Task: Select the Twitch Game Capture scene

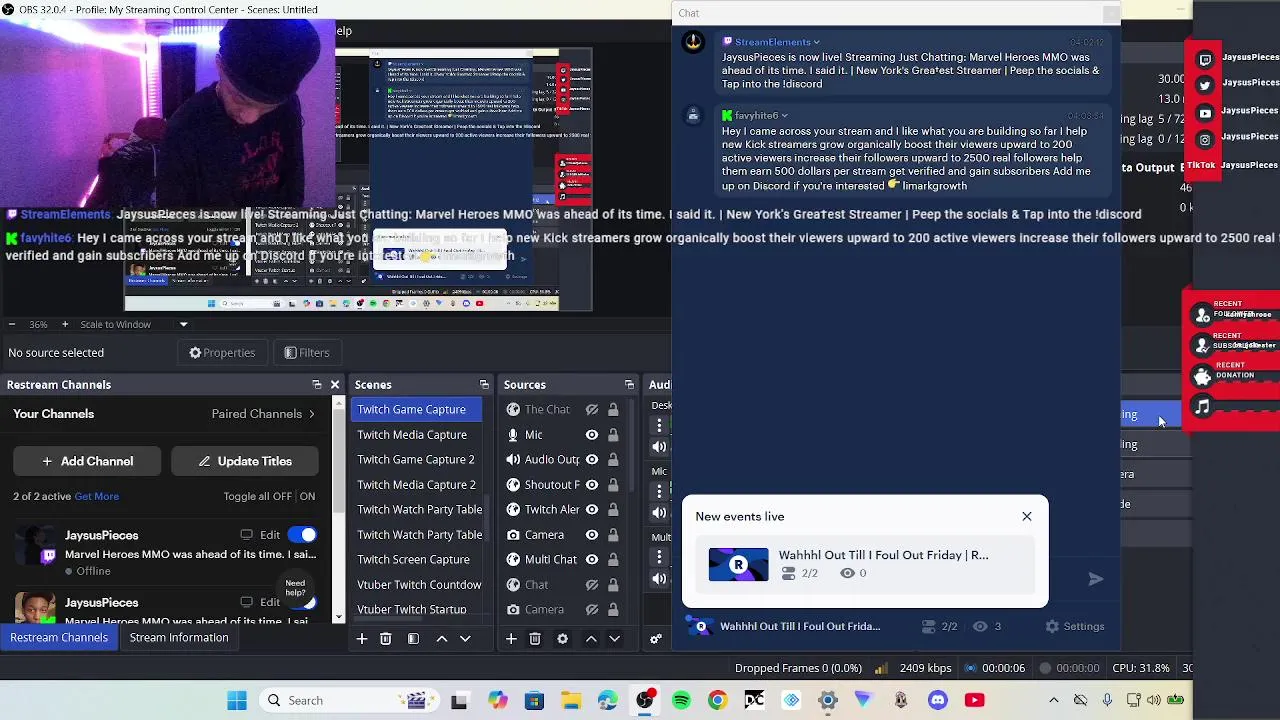Action: (416, 410)
